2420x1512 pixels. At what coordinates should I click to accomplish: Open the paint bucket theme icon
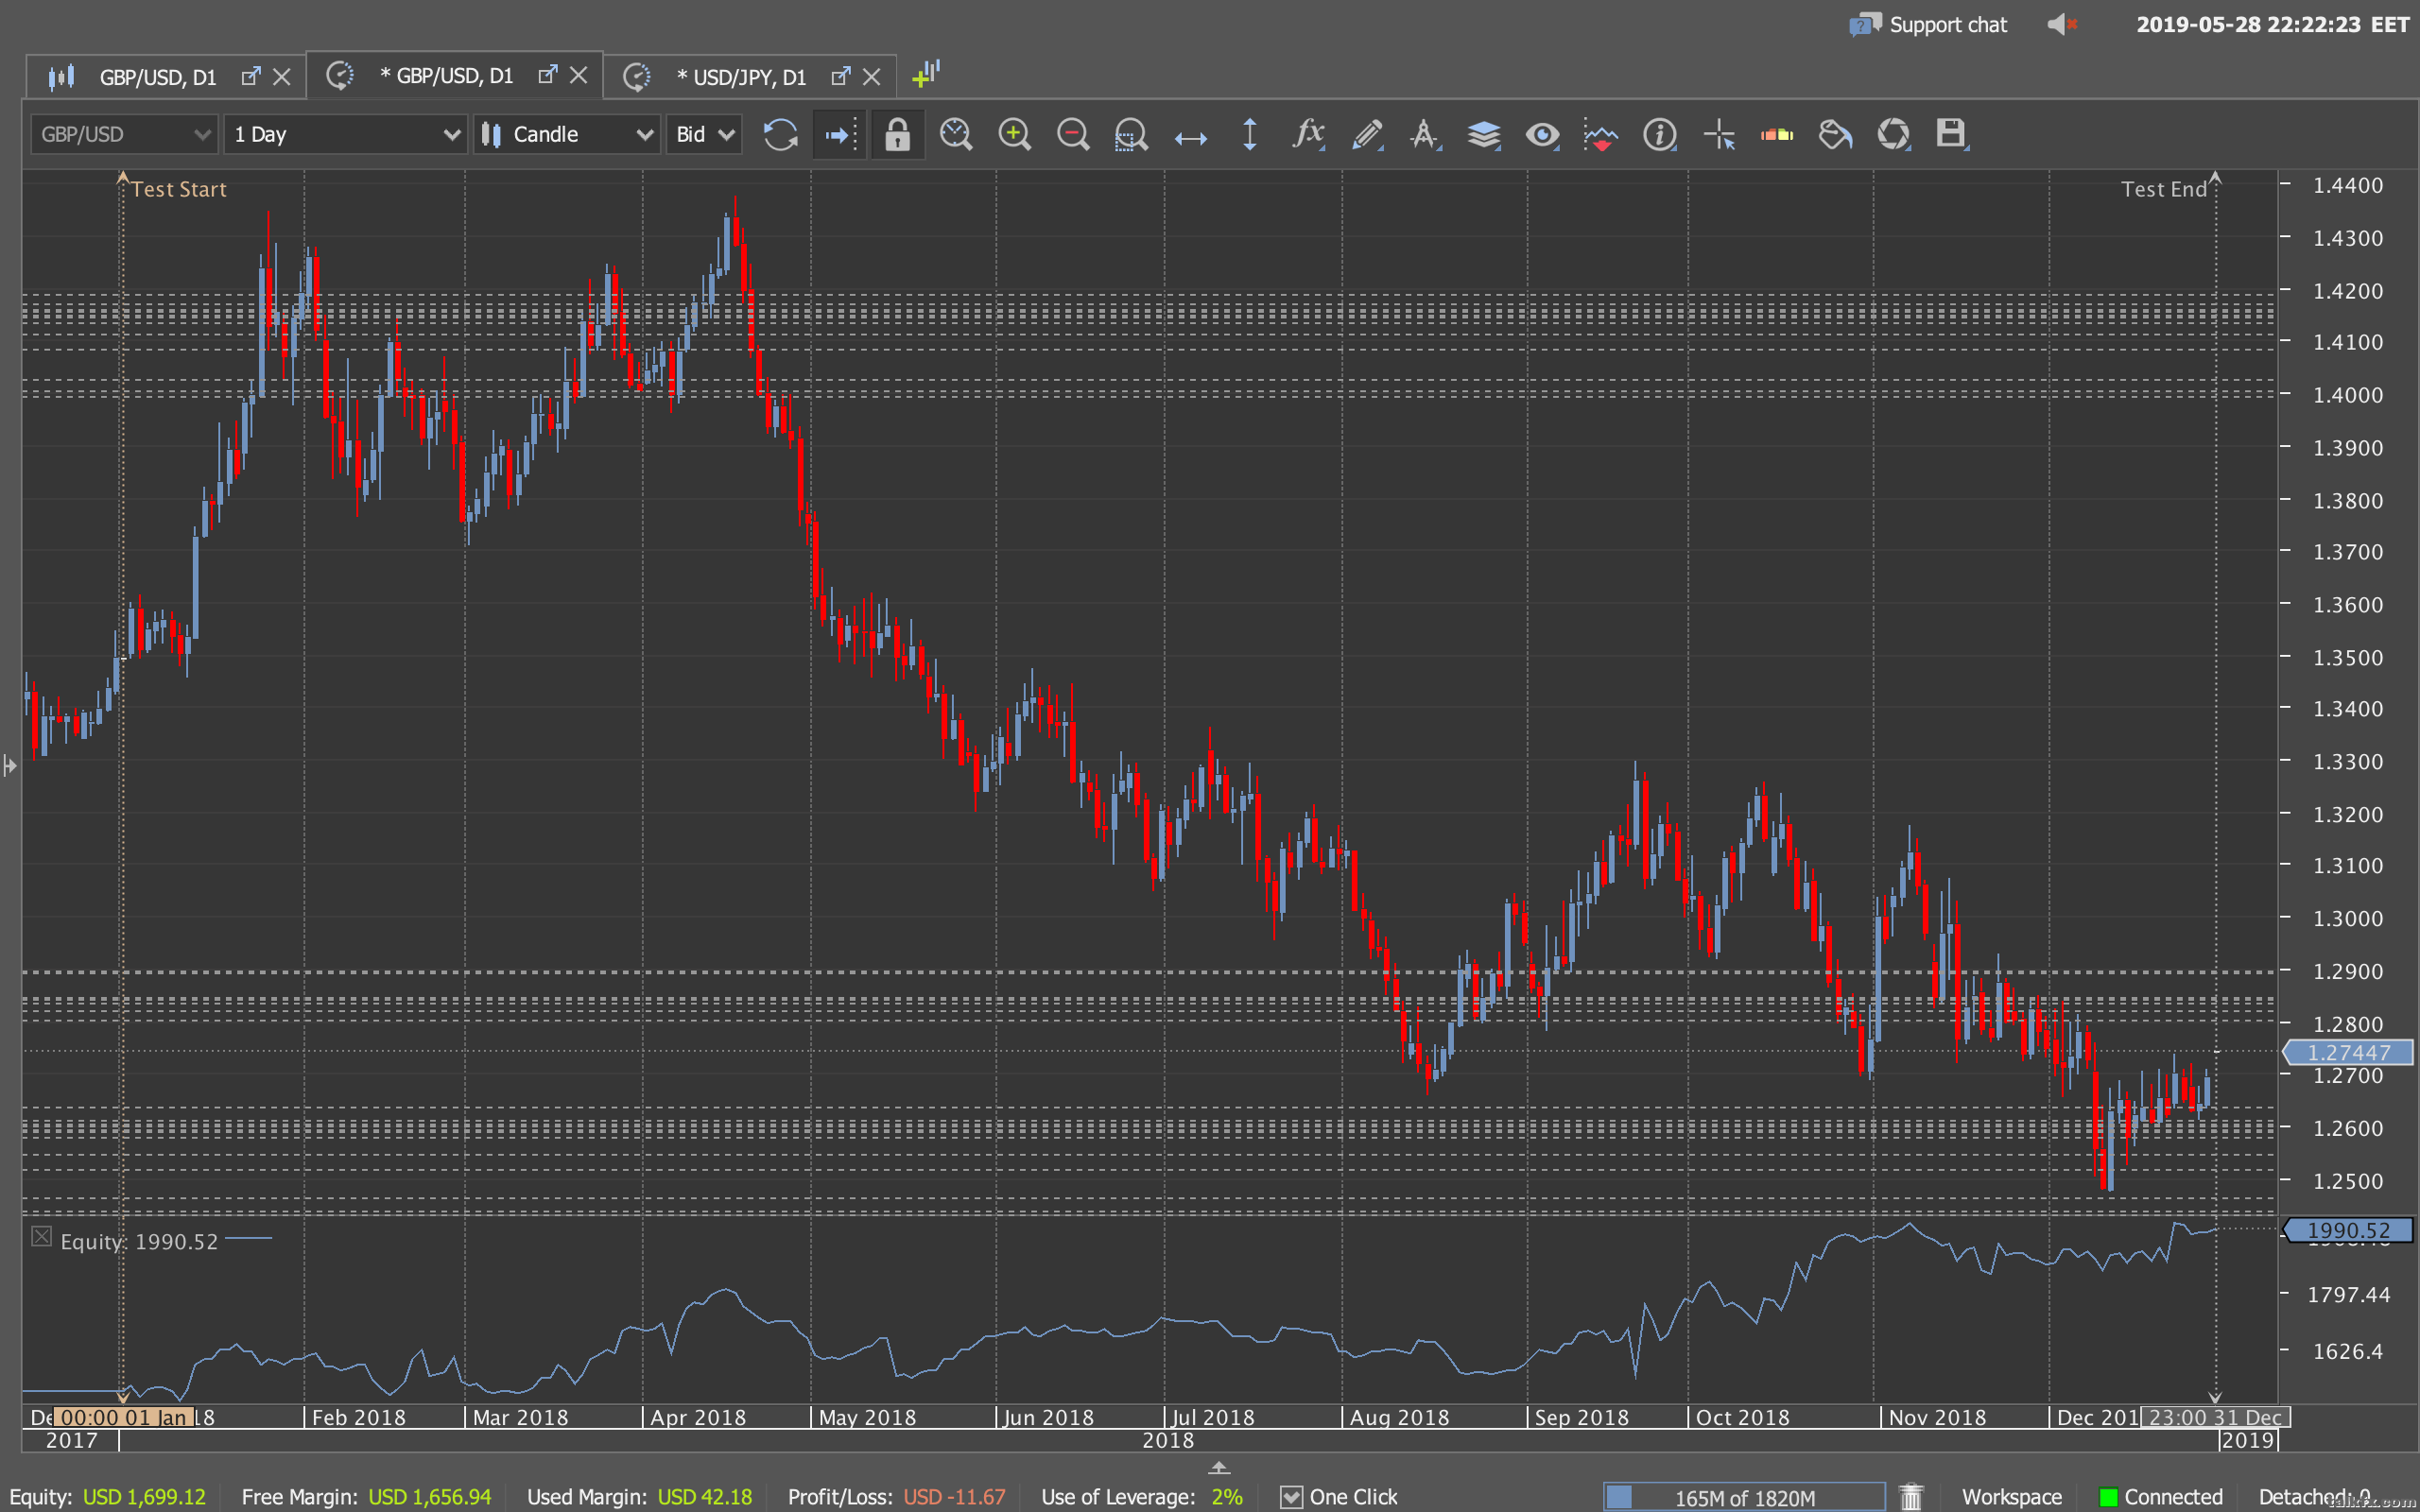(1835, 134)
